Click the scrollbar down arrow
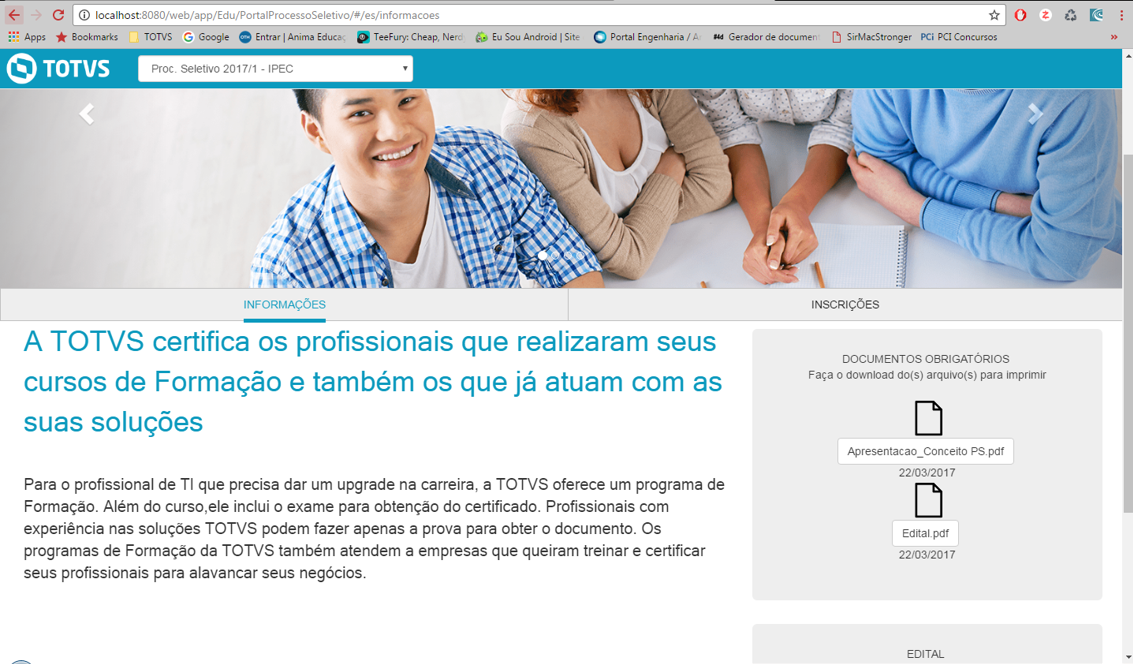 coord(1128,657)
